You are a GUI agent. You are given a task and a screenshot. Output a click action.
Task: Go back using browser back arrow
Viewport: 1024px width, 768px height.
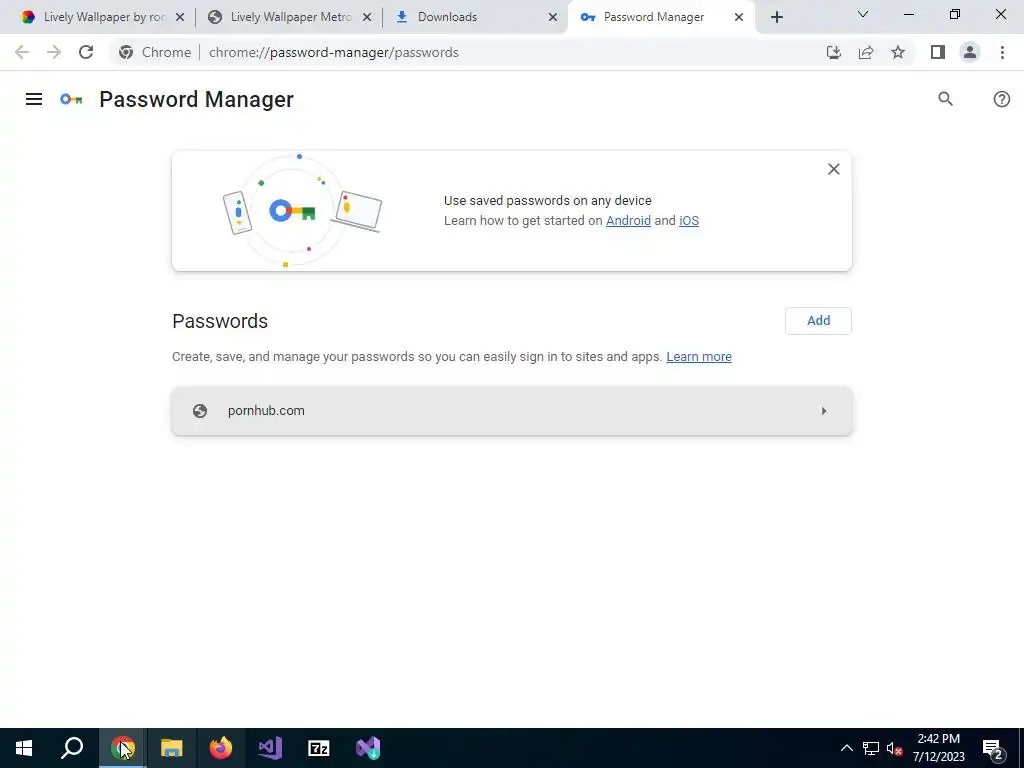(x=22, y=52)
